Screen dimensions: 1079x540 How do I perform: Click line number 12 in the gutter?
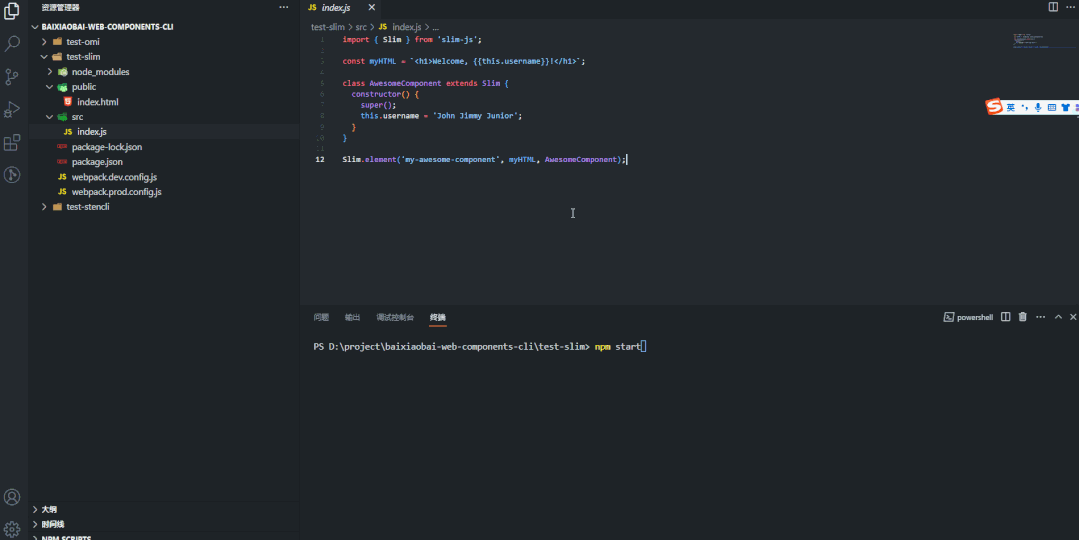point(320,160)
